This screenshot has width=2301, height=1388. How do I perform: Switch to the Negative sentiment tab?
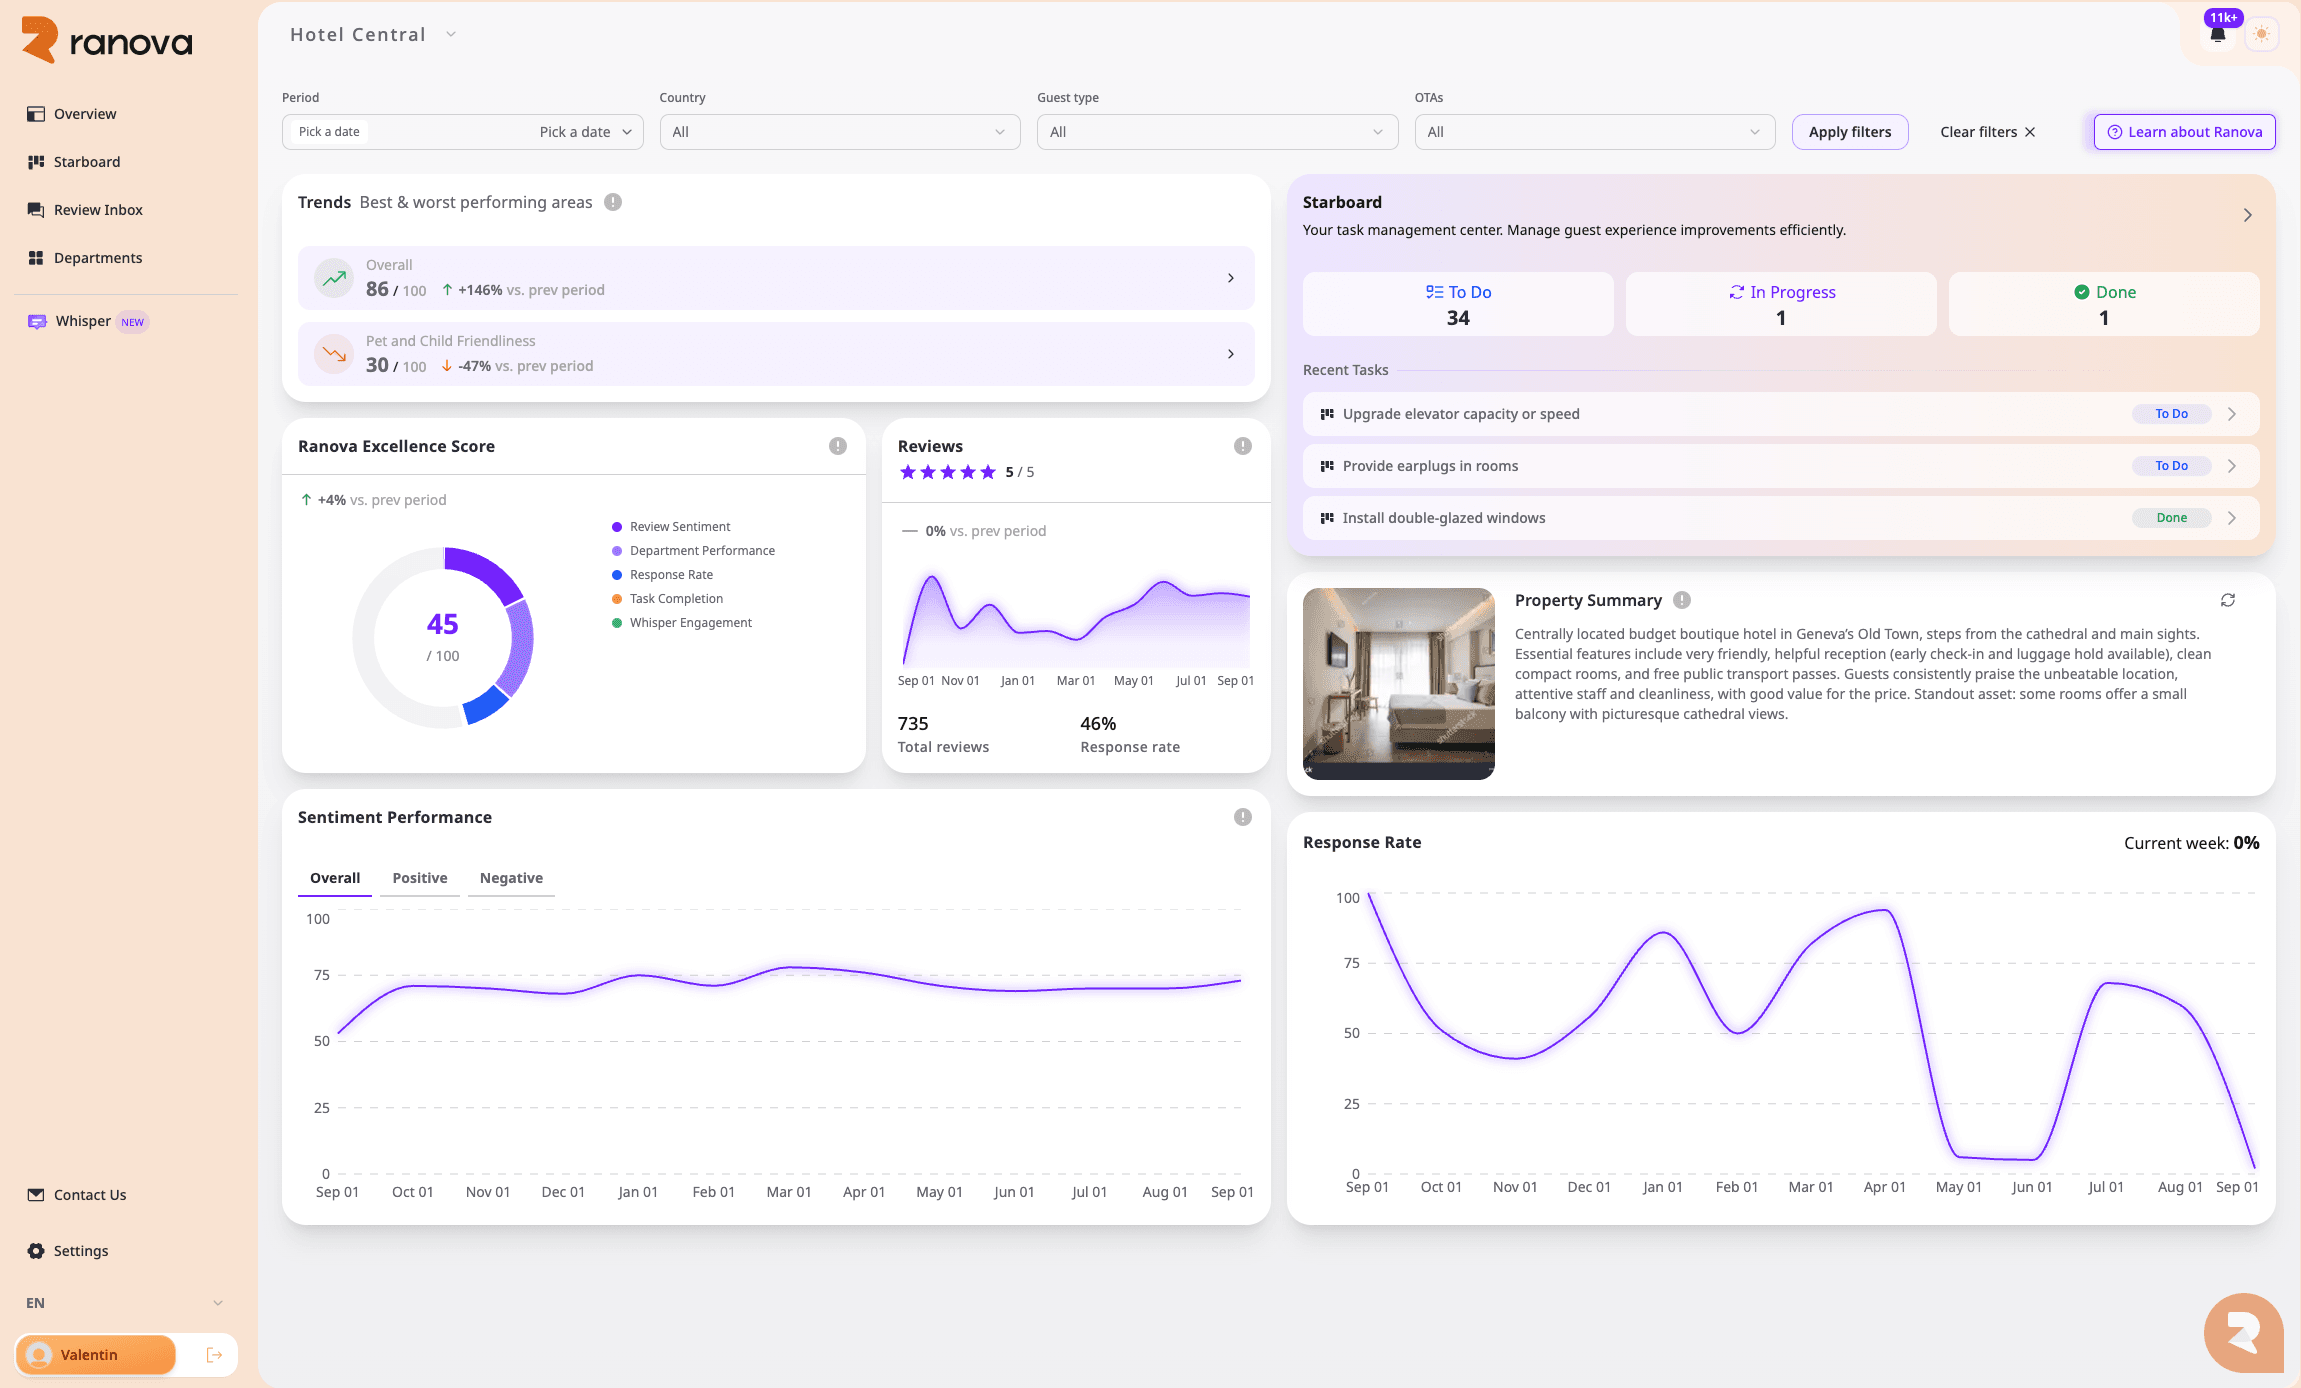[x=511, y=878]
